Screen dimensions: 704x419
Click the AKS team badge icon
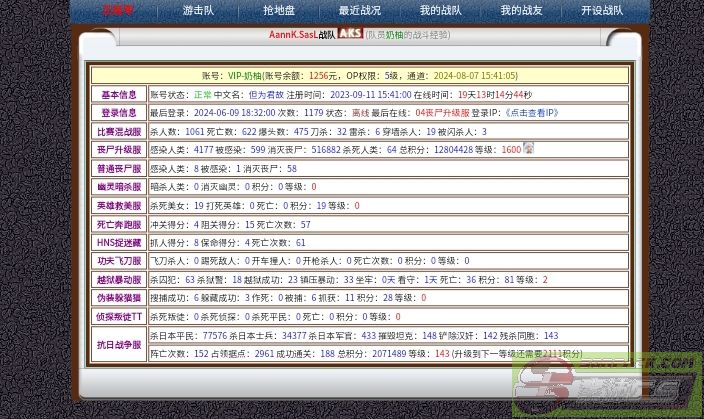click(x=350, y=34)
